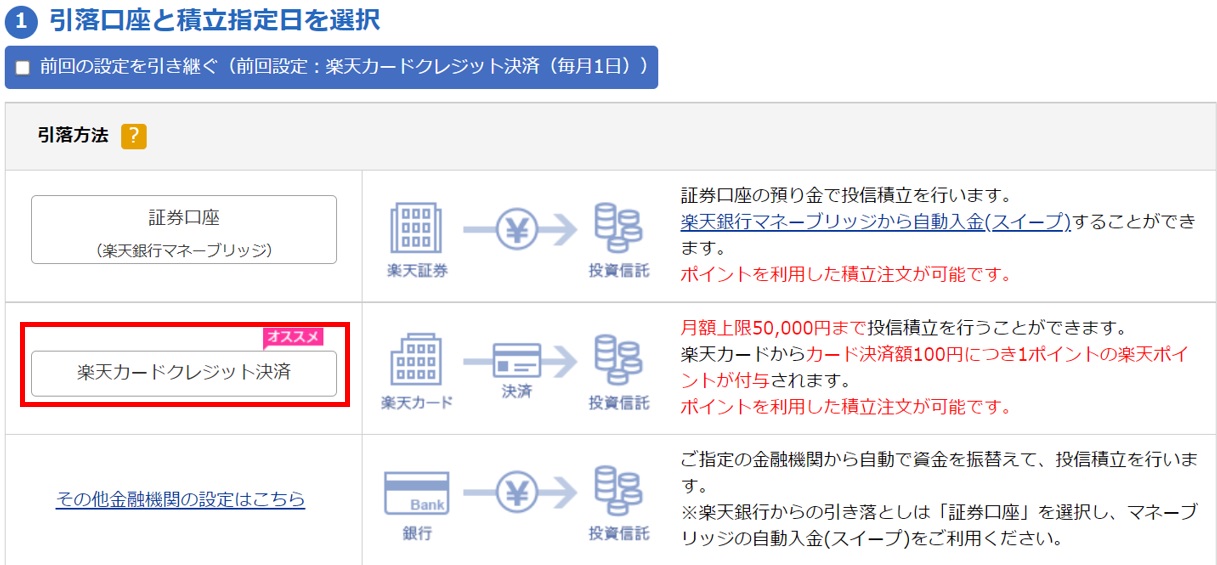
Task: Click 投資信託 coins icon in 楽天カード row
Action: click(x=618, y=360)
